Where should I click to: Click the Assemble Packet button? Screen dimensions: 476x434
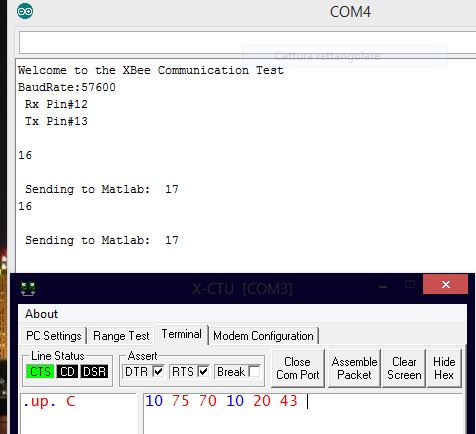click(354, 368)
